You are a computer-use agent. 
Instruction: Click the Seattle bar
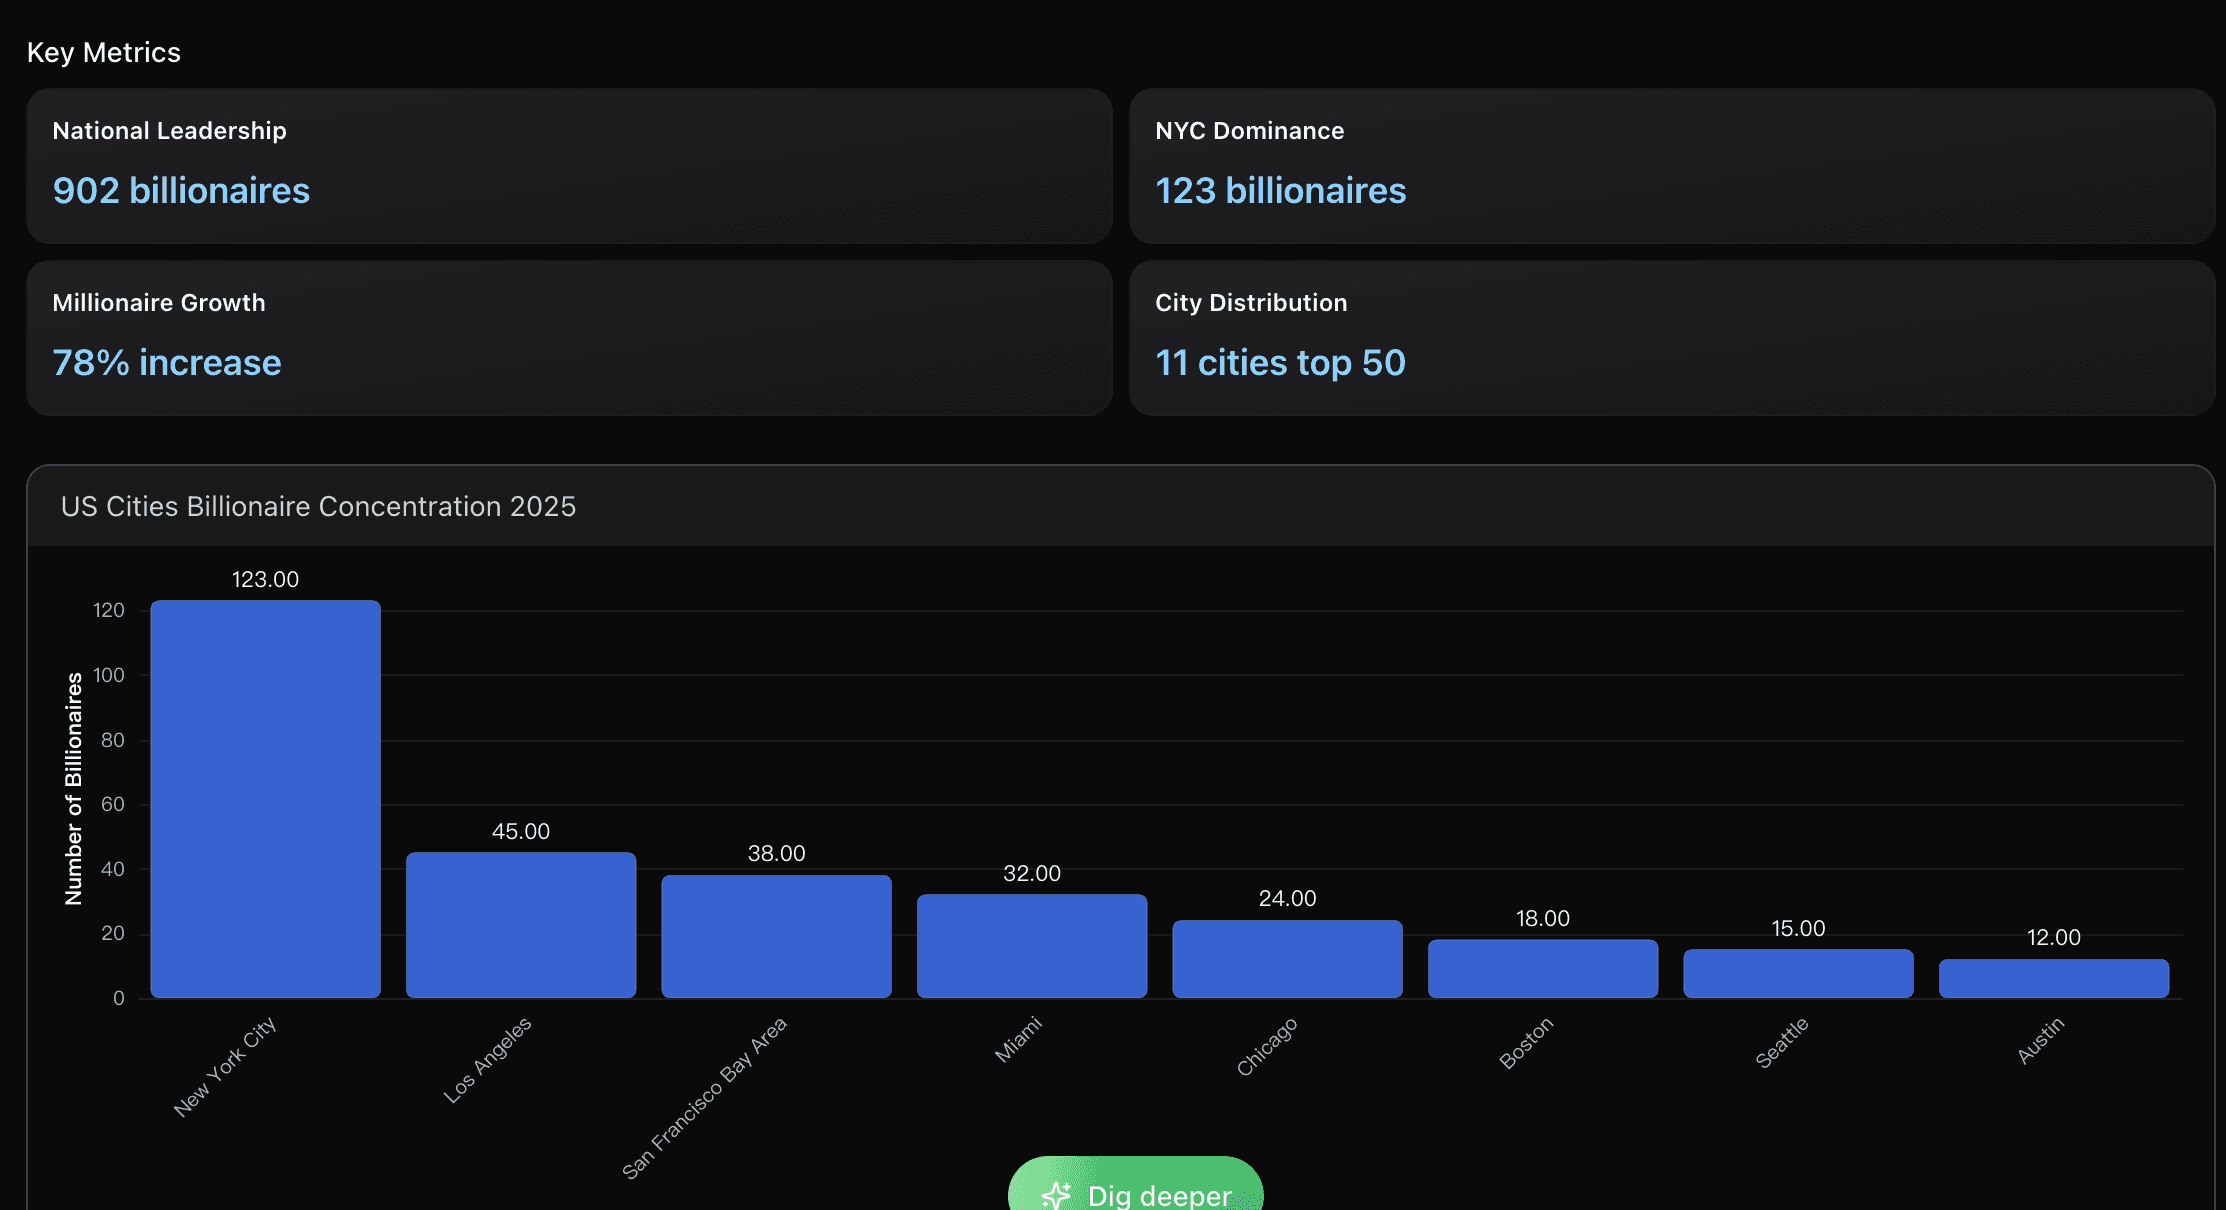pos(1798,973)
